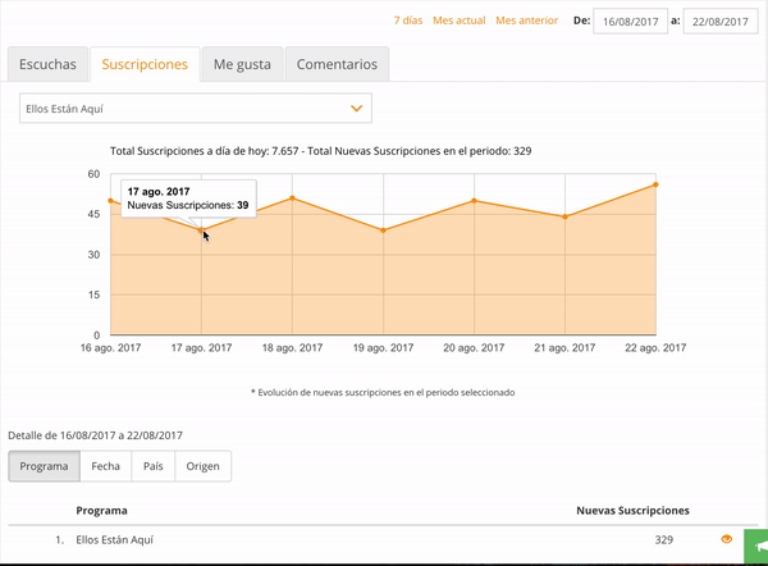Click the 16 ago. data point on chart
Image resolution: width=768 pixels, height=566 pixels.
pos(111,200)
